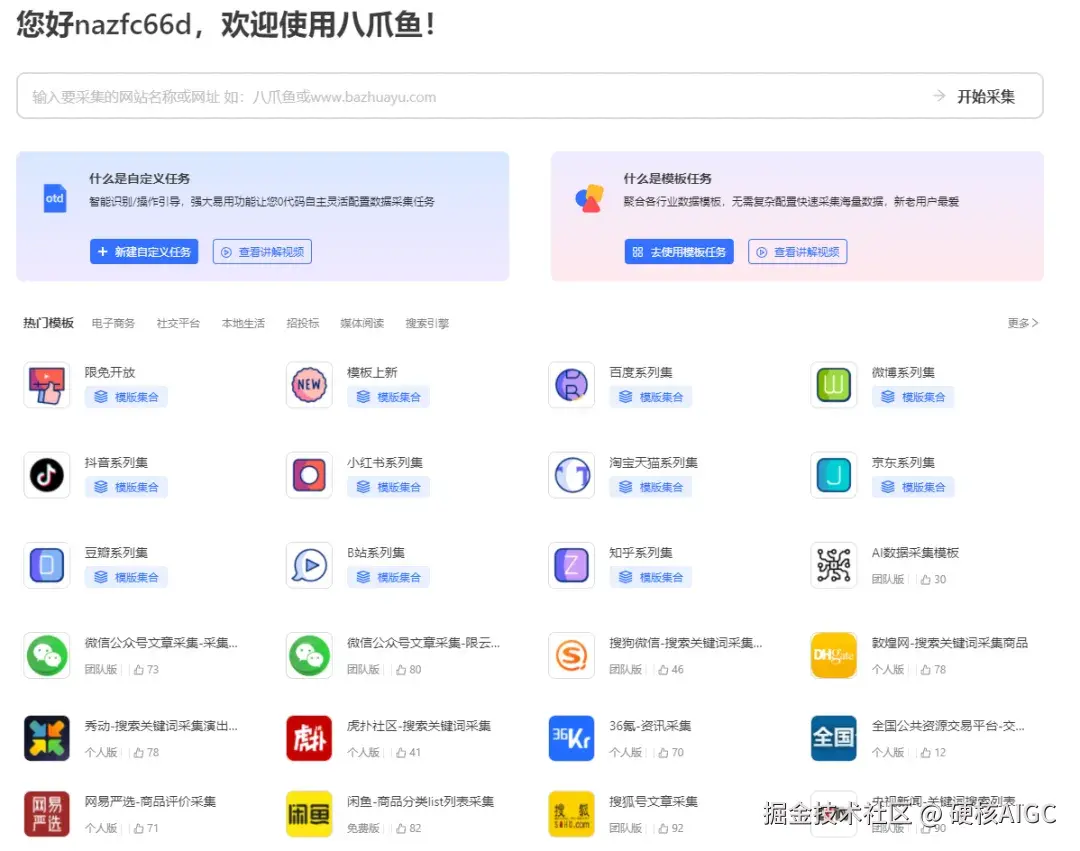The image size is (1080, 851).
Task: Select the 微博系列集 Weibo icon
Action: (x=833, y=385)
